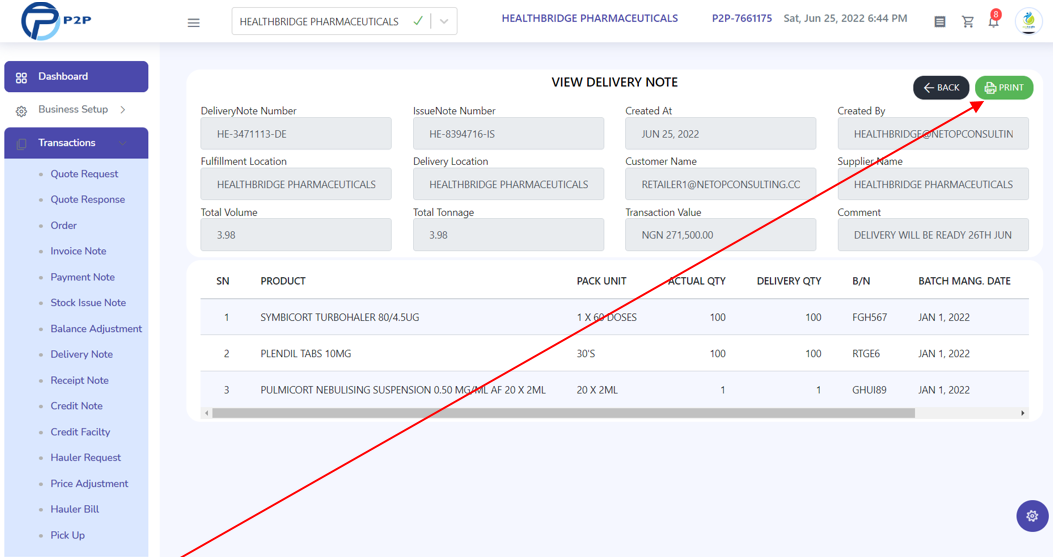Open Payment Note

pyautogui.click(x=82, y=277)
